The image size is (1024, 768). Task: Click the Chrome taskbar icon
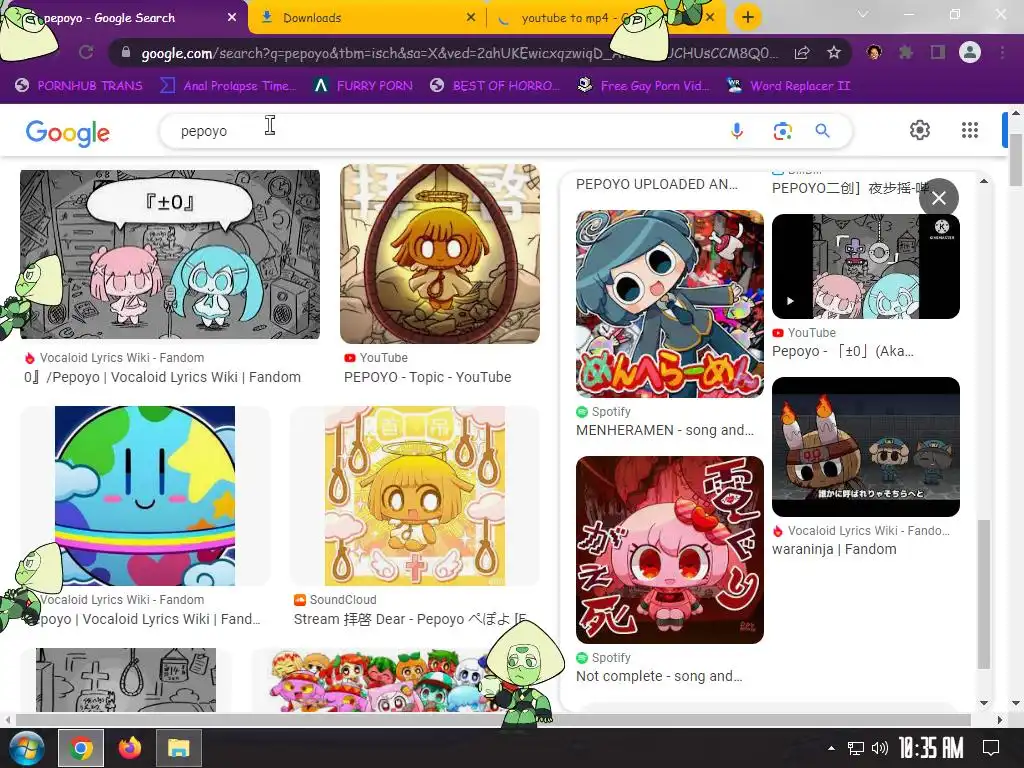[x=81, y=748]
